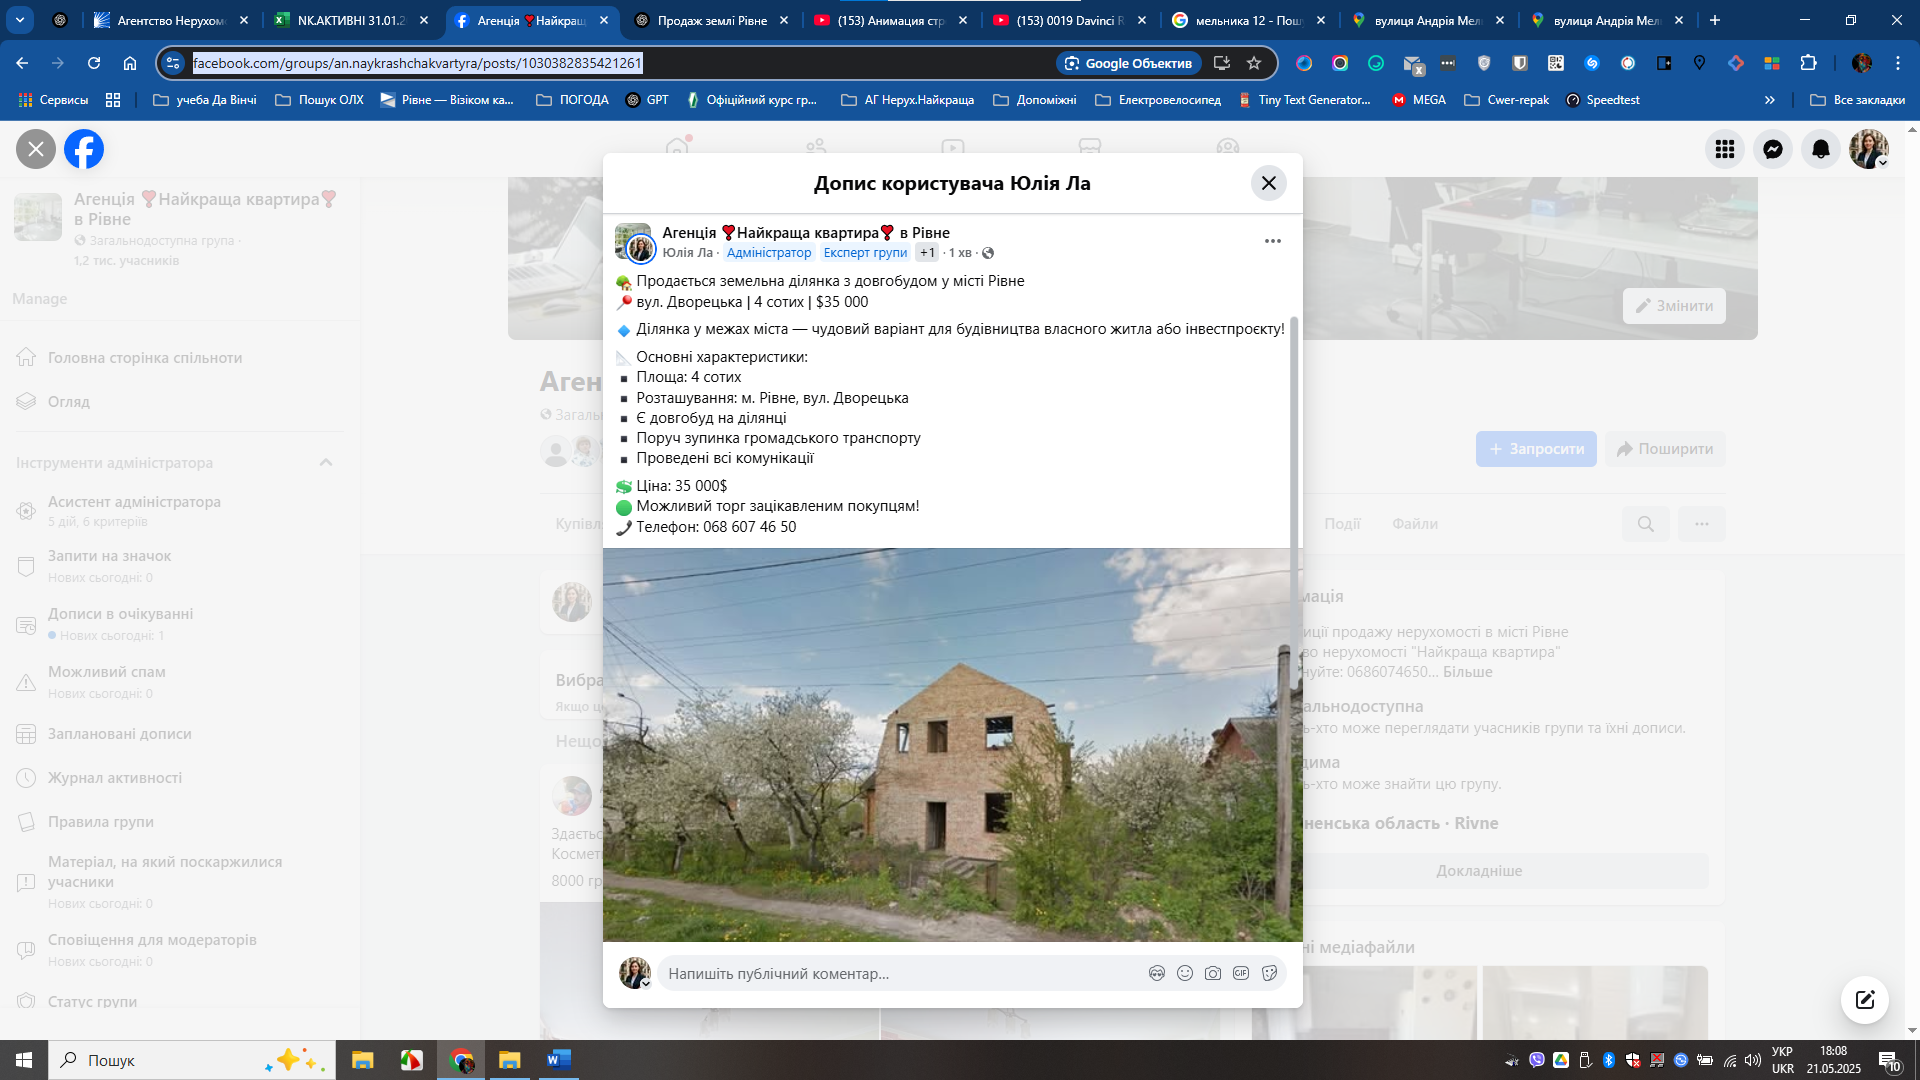The width and height of the screenshot is (1920, 1080).
Task: Collapse Інструменти адміністратора section
Action: [x=326, y=462]
